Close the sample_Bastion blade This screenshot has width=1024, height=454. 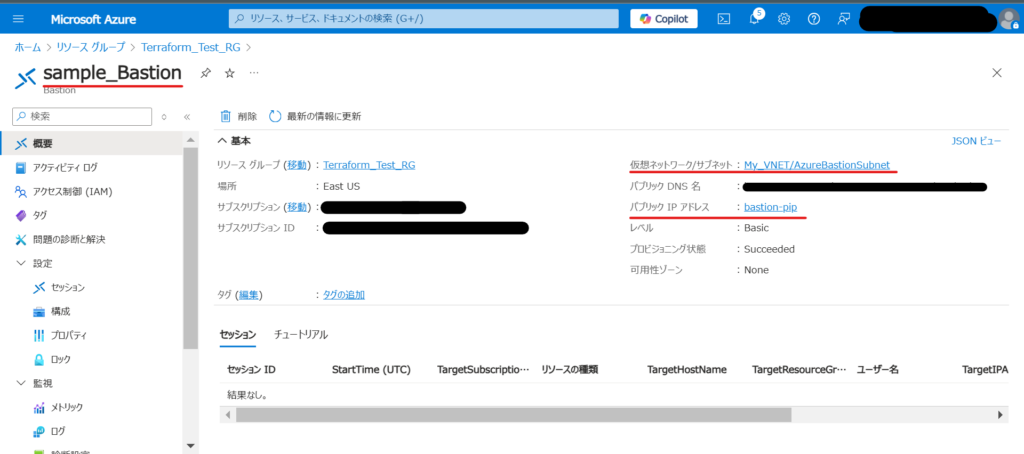pos(997,73)
